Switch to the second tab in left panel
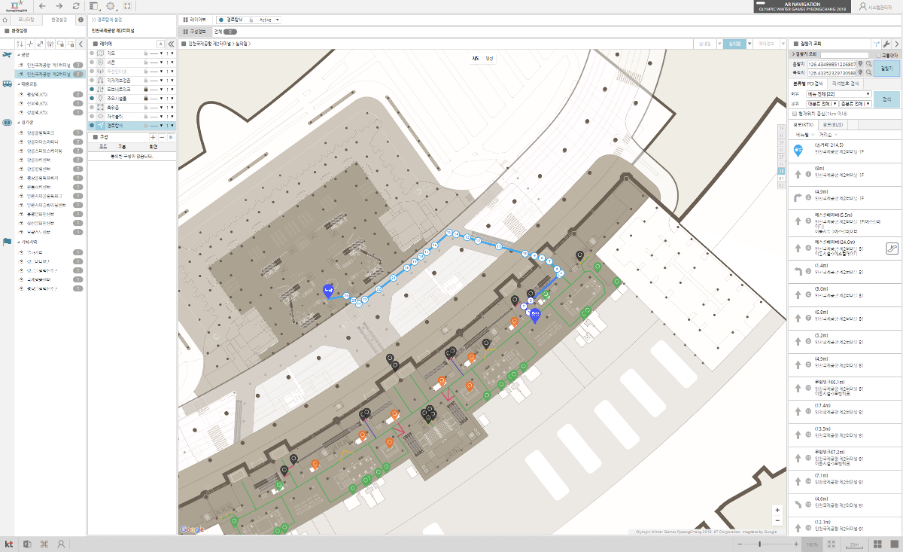This screenshot has width=904, height=552. click(x=59, y=19)
